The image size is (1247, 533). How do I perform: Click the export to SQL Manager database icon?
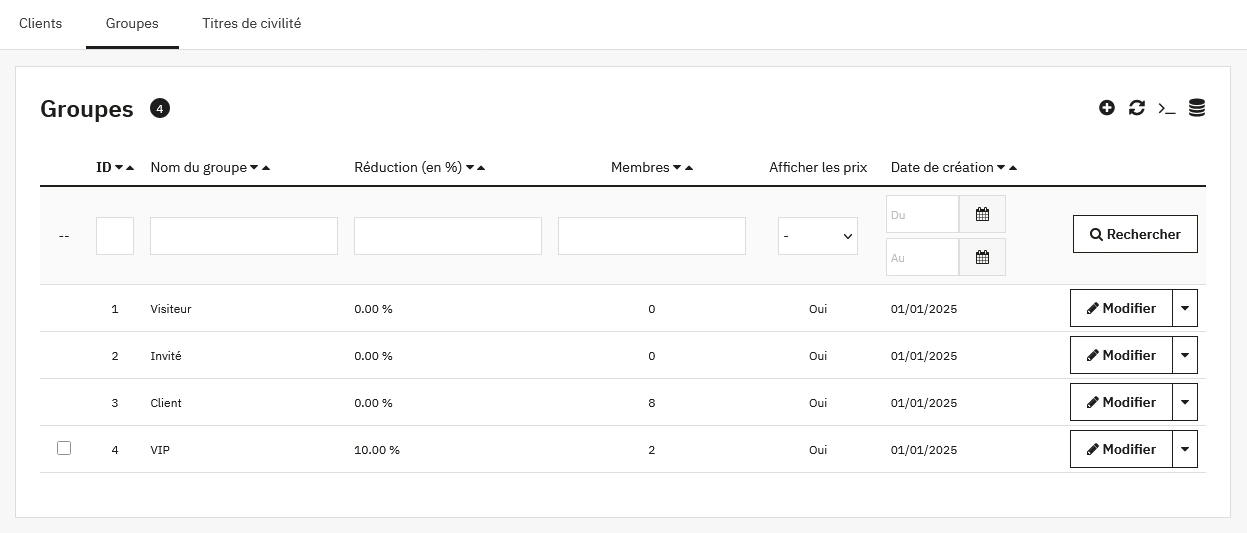(x=1196, y=108)
